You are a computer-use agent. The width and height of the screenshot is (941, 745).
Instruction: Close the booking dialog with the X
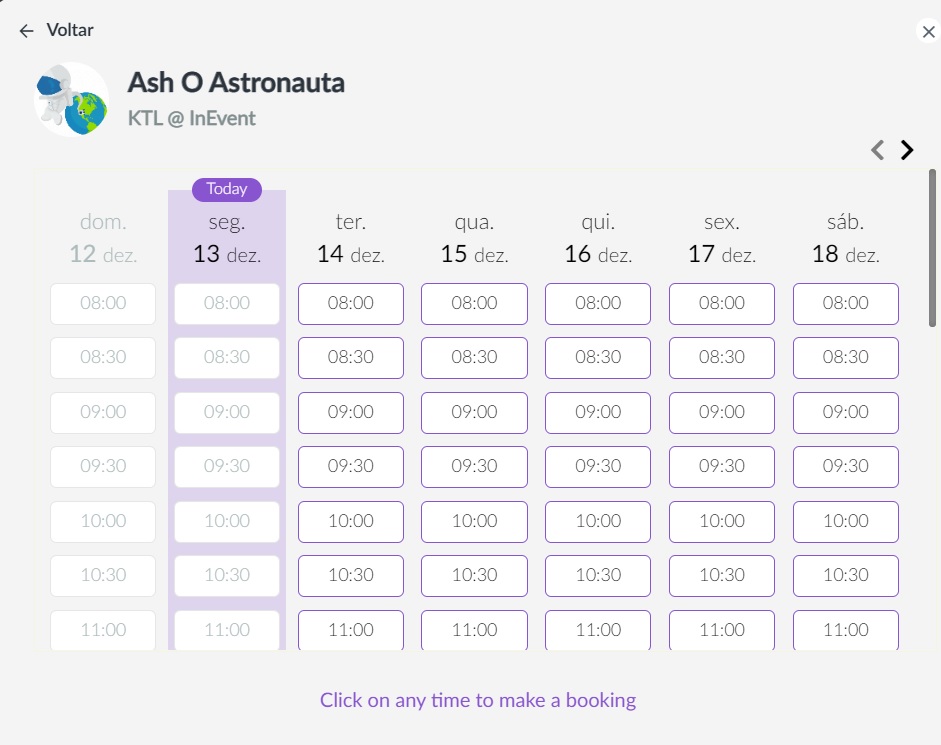(x=928, y=32)
